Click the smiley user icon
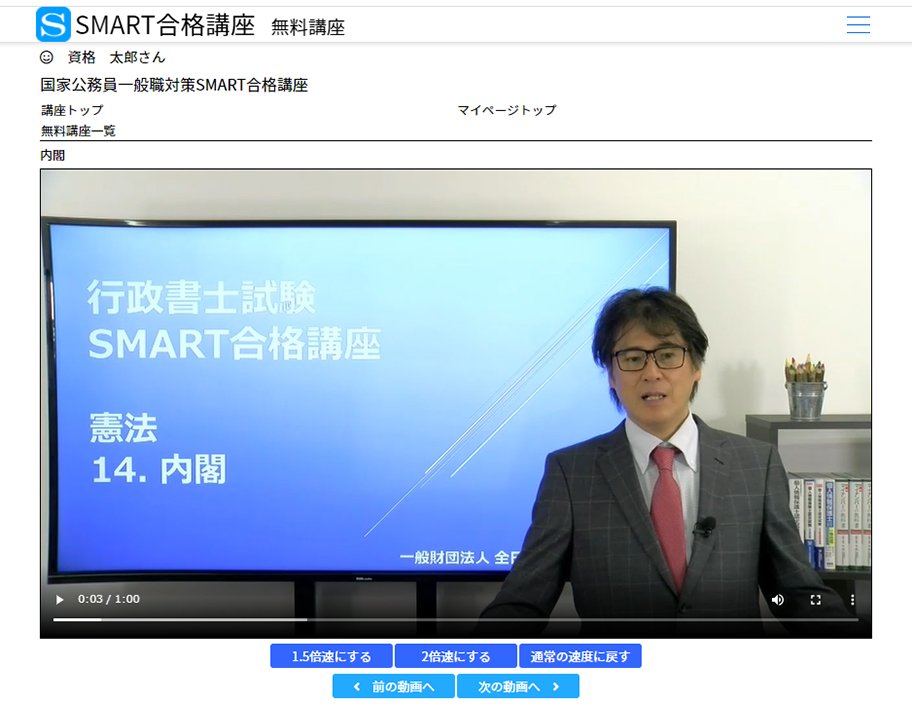The image size is (912, 704). click(x=47, y=57)
